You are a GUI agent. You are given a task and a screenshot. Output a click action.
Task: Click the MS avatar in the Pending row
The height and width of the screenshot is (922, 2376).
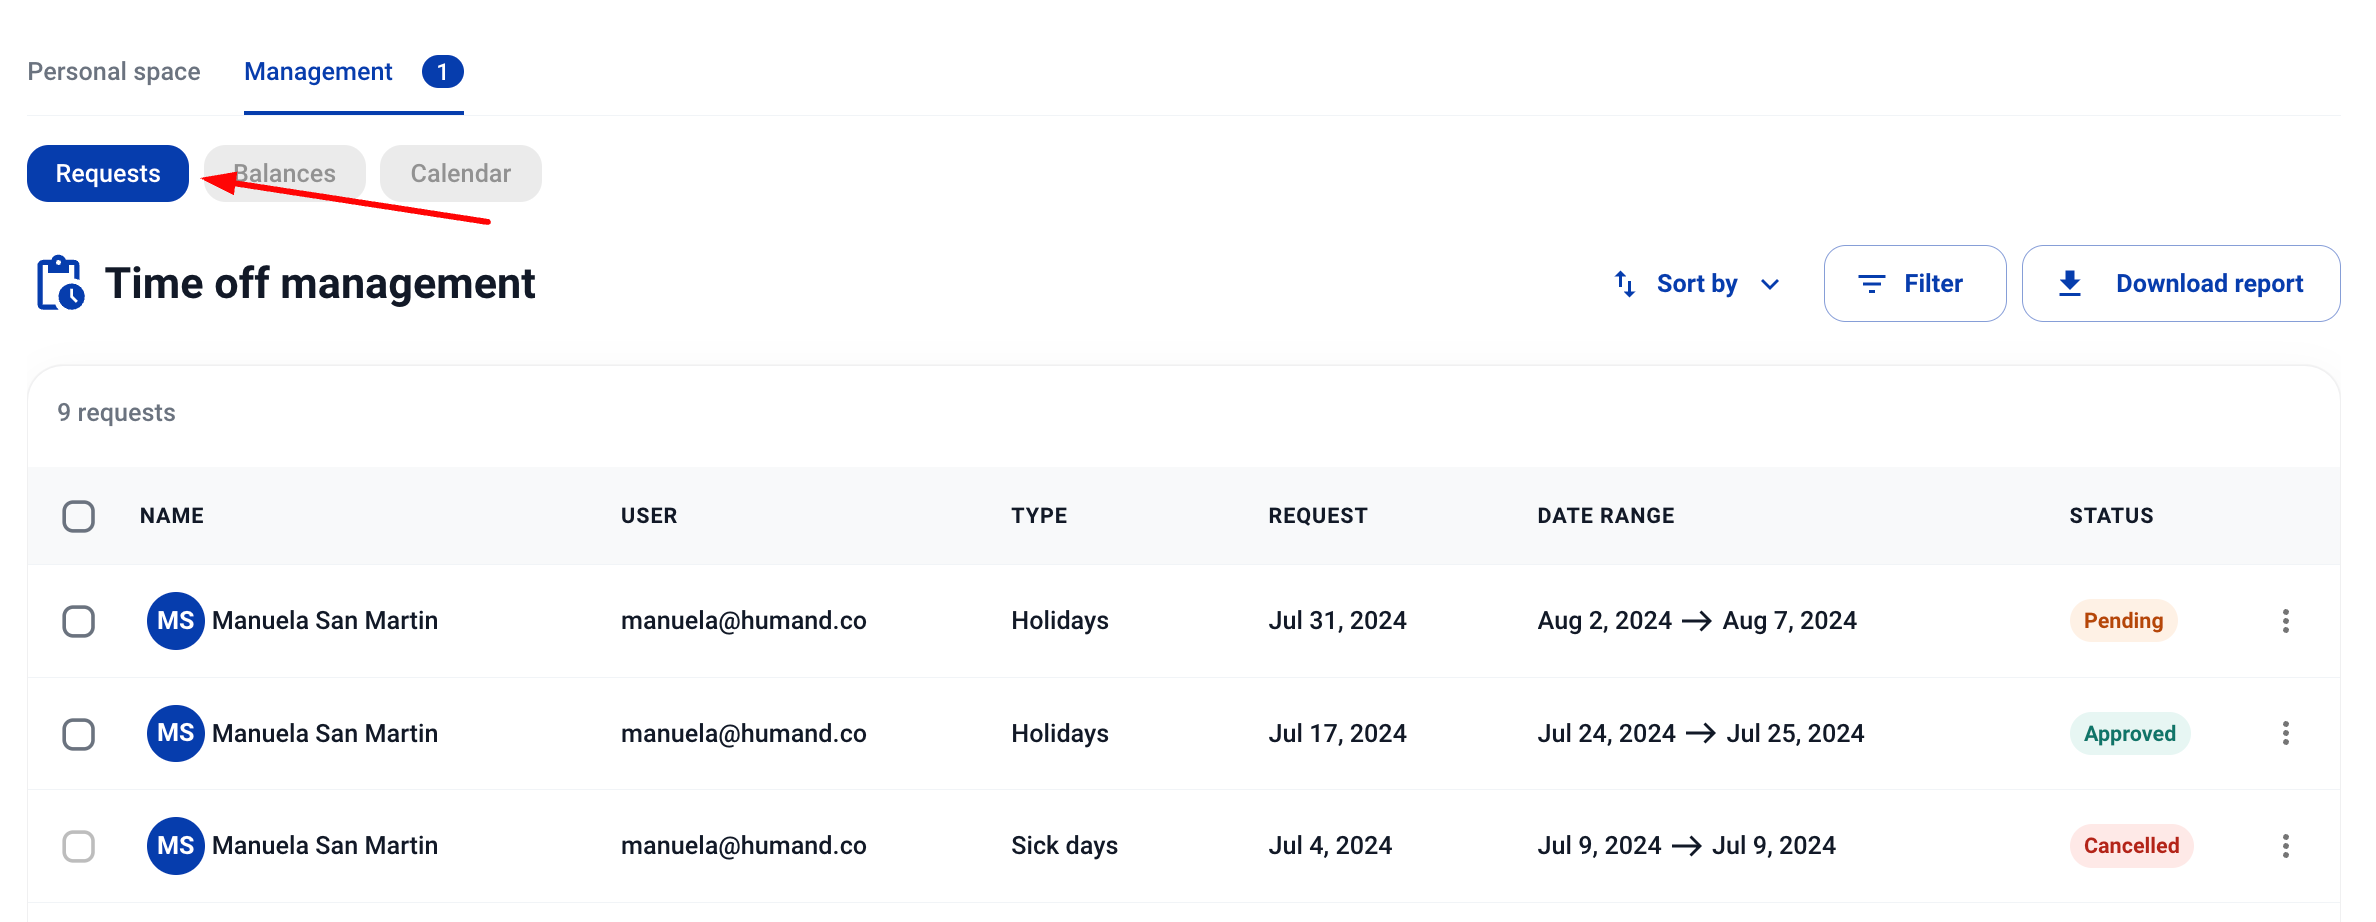[175, 621]
